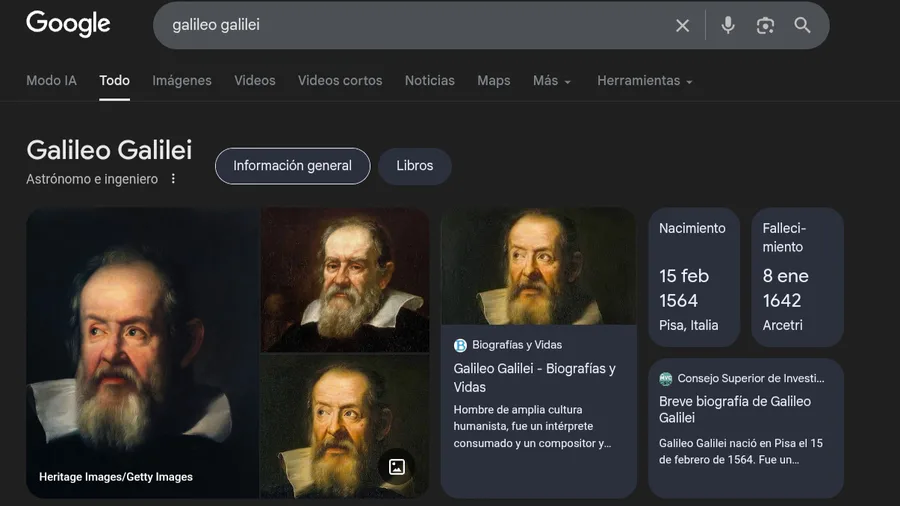Screen dimensions: 900x506
Task: Click the image gallery icon on the portrait
Action: 397,467
